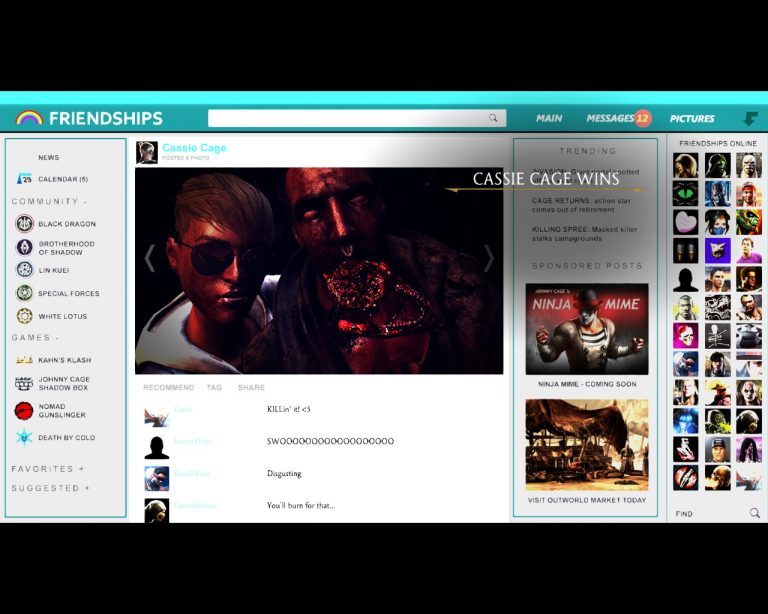Click the Friendships rainbow logo icon

click(x=29, y=118)
